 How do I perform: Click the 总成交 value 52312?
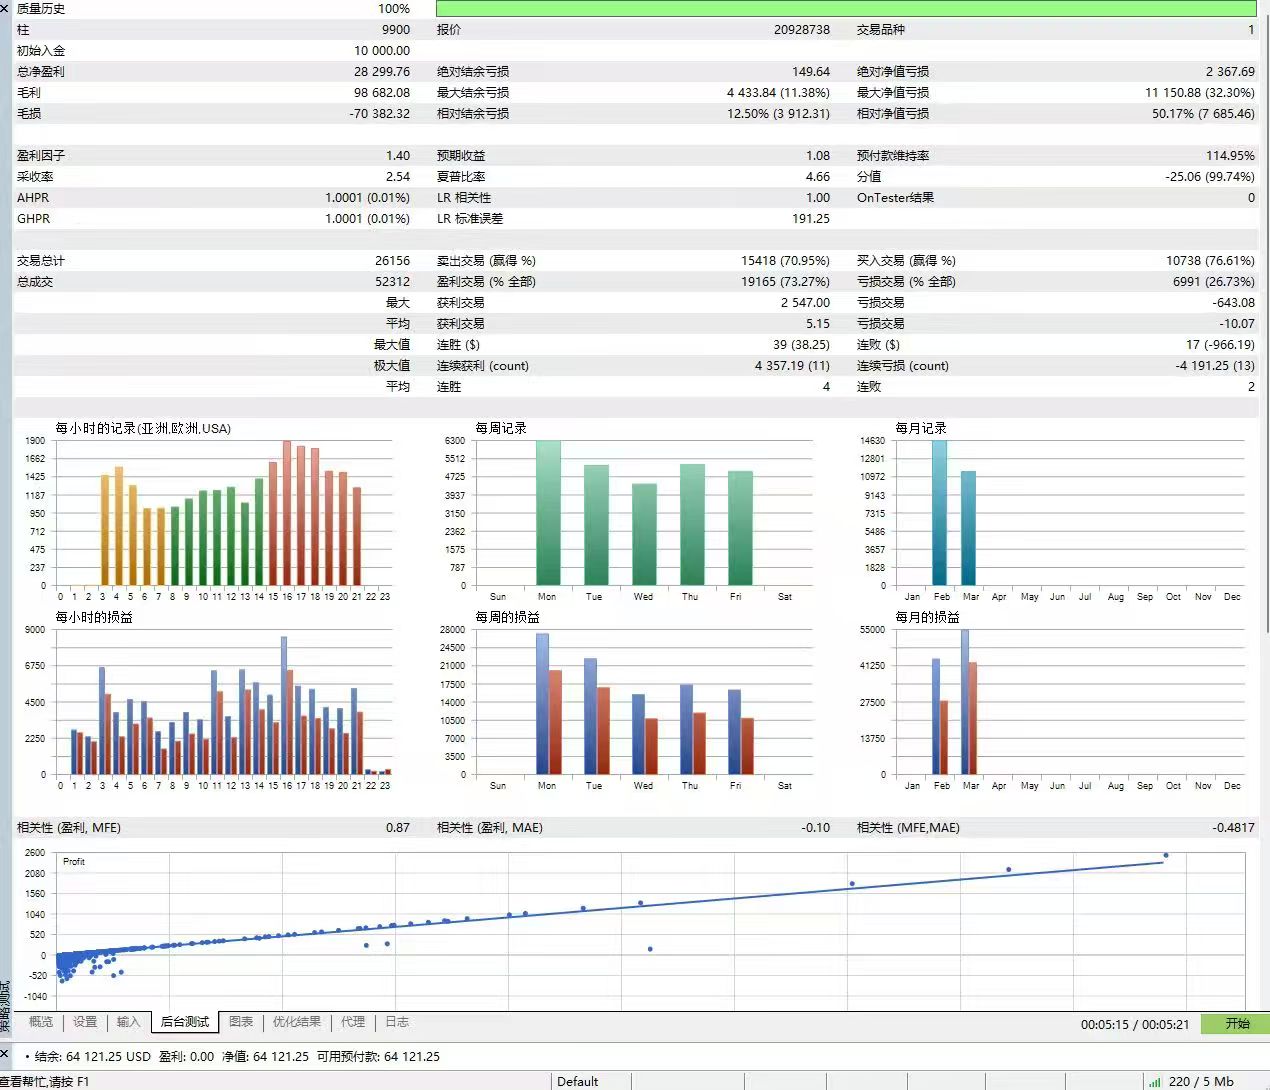392,282
